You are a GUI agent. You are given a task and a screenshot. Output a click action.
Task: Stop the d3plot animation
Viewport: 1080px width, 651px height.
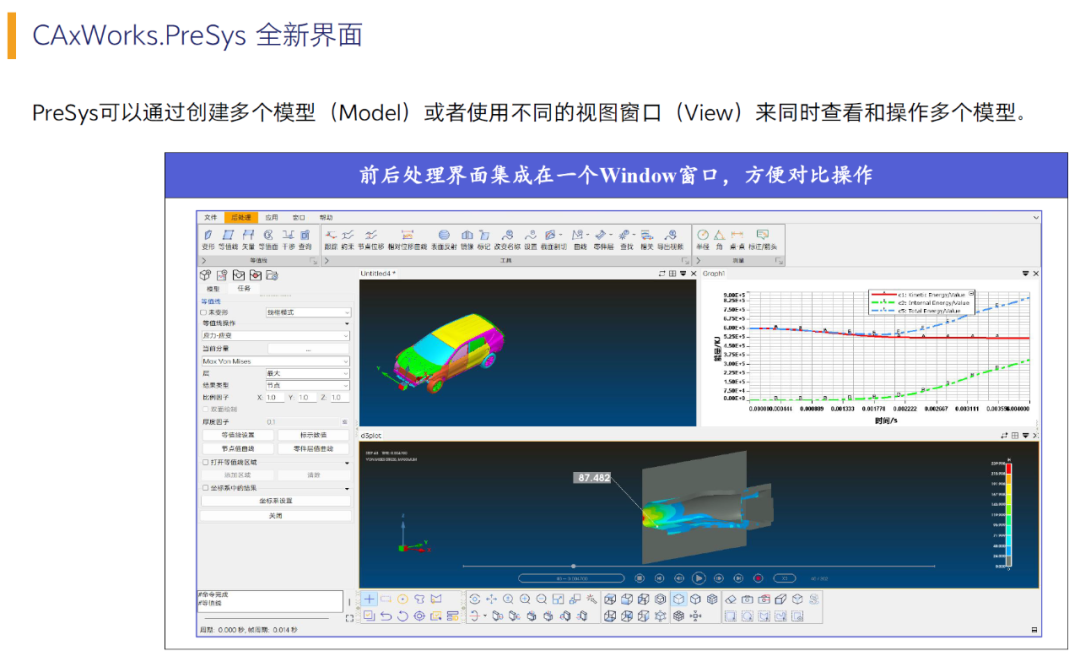point(639,578)
